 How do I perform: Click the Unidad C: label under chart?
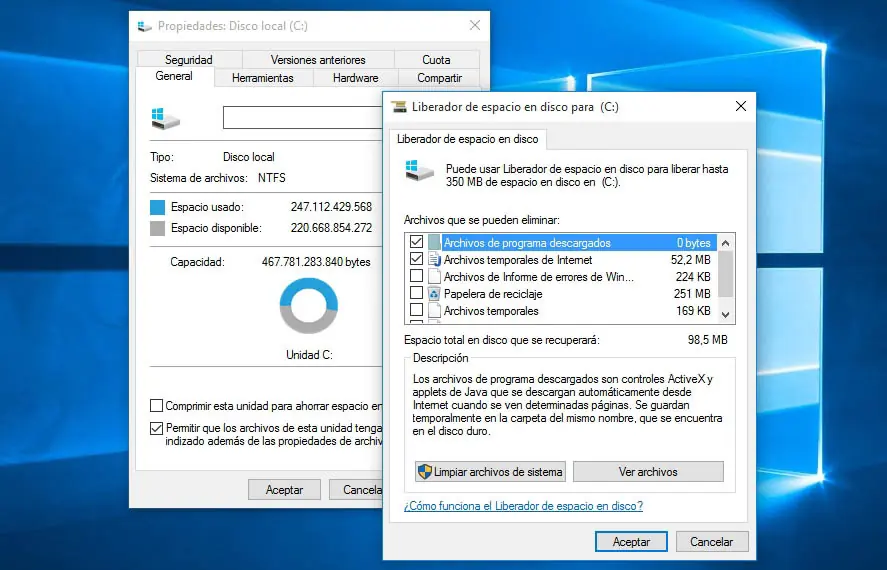(309, 355)
